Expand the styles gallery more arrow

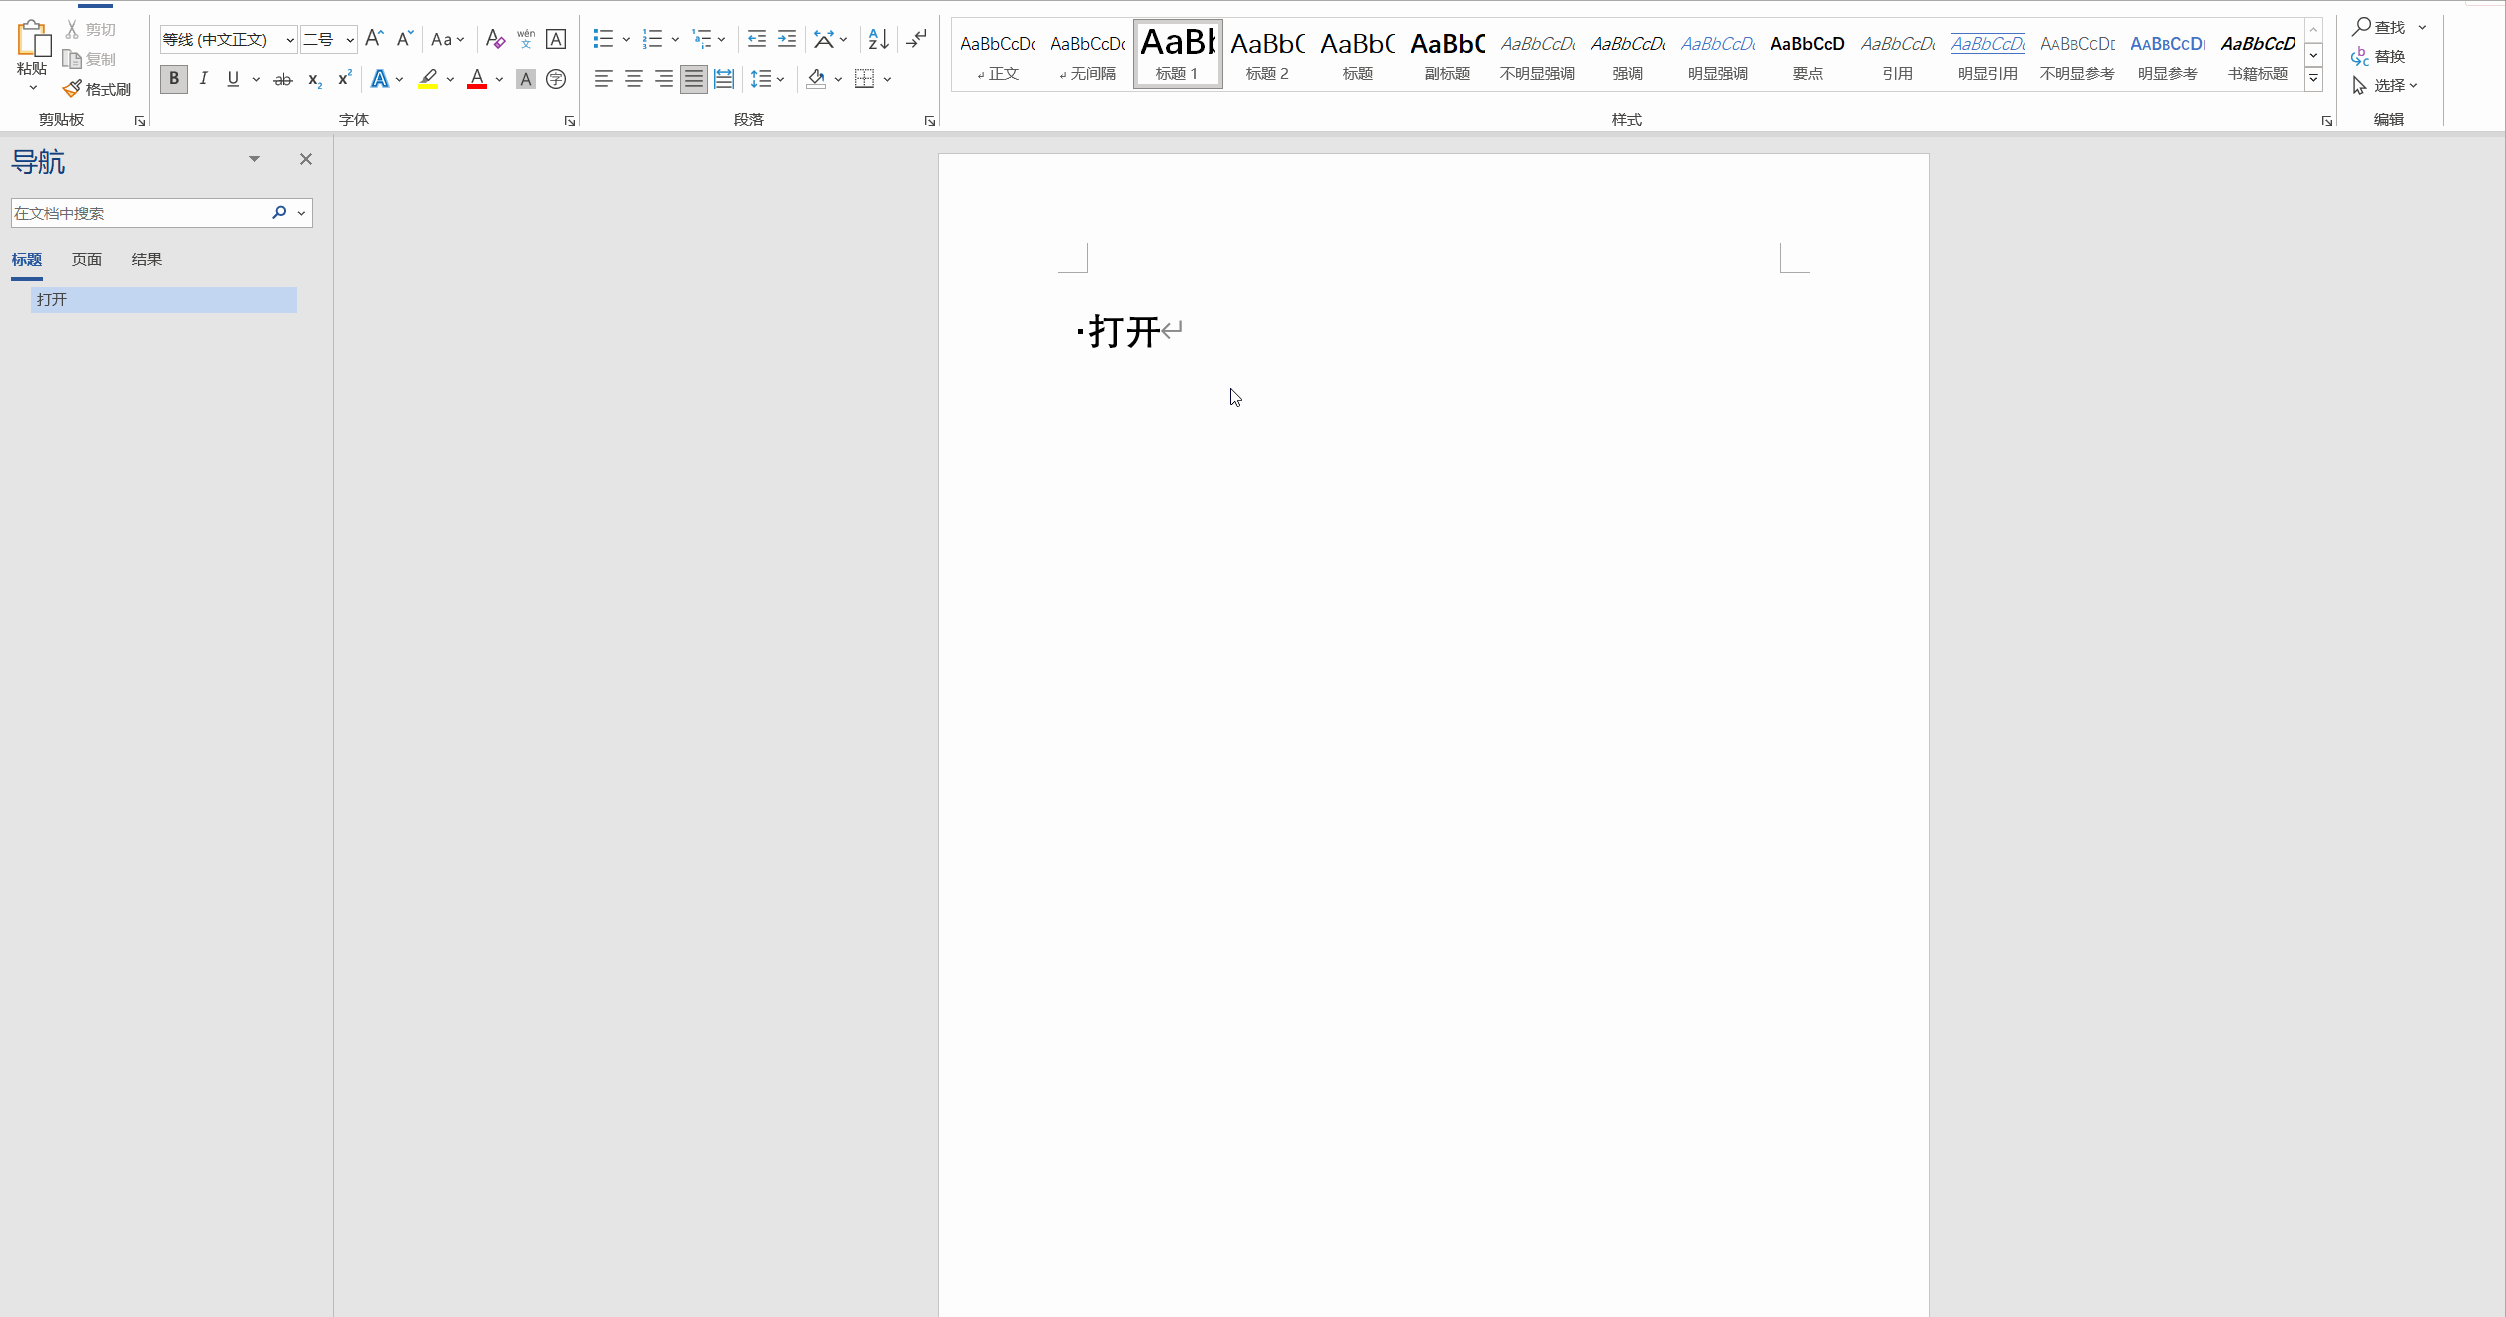tap(2313, 79)
